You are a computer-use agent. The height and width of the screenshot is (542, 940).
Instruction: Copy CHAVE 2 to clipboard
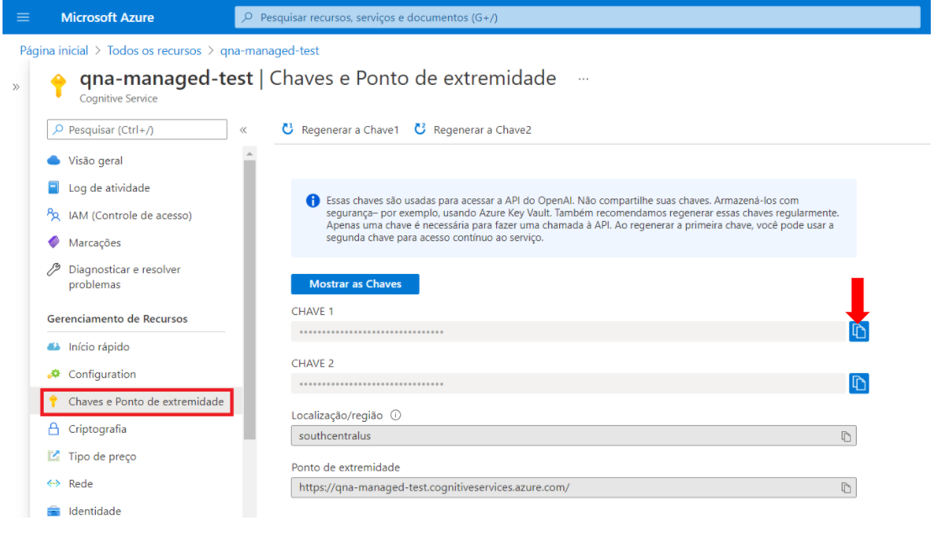tap(858, 384)
